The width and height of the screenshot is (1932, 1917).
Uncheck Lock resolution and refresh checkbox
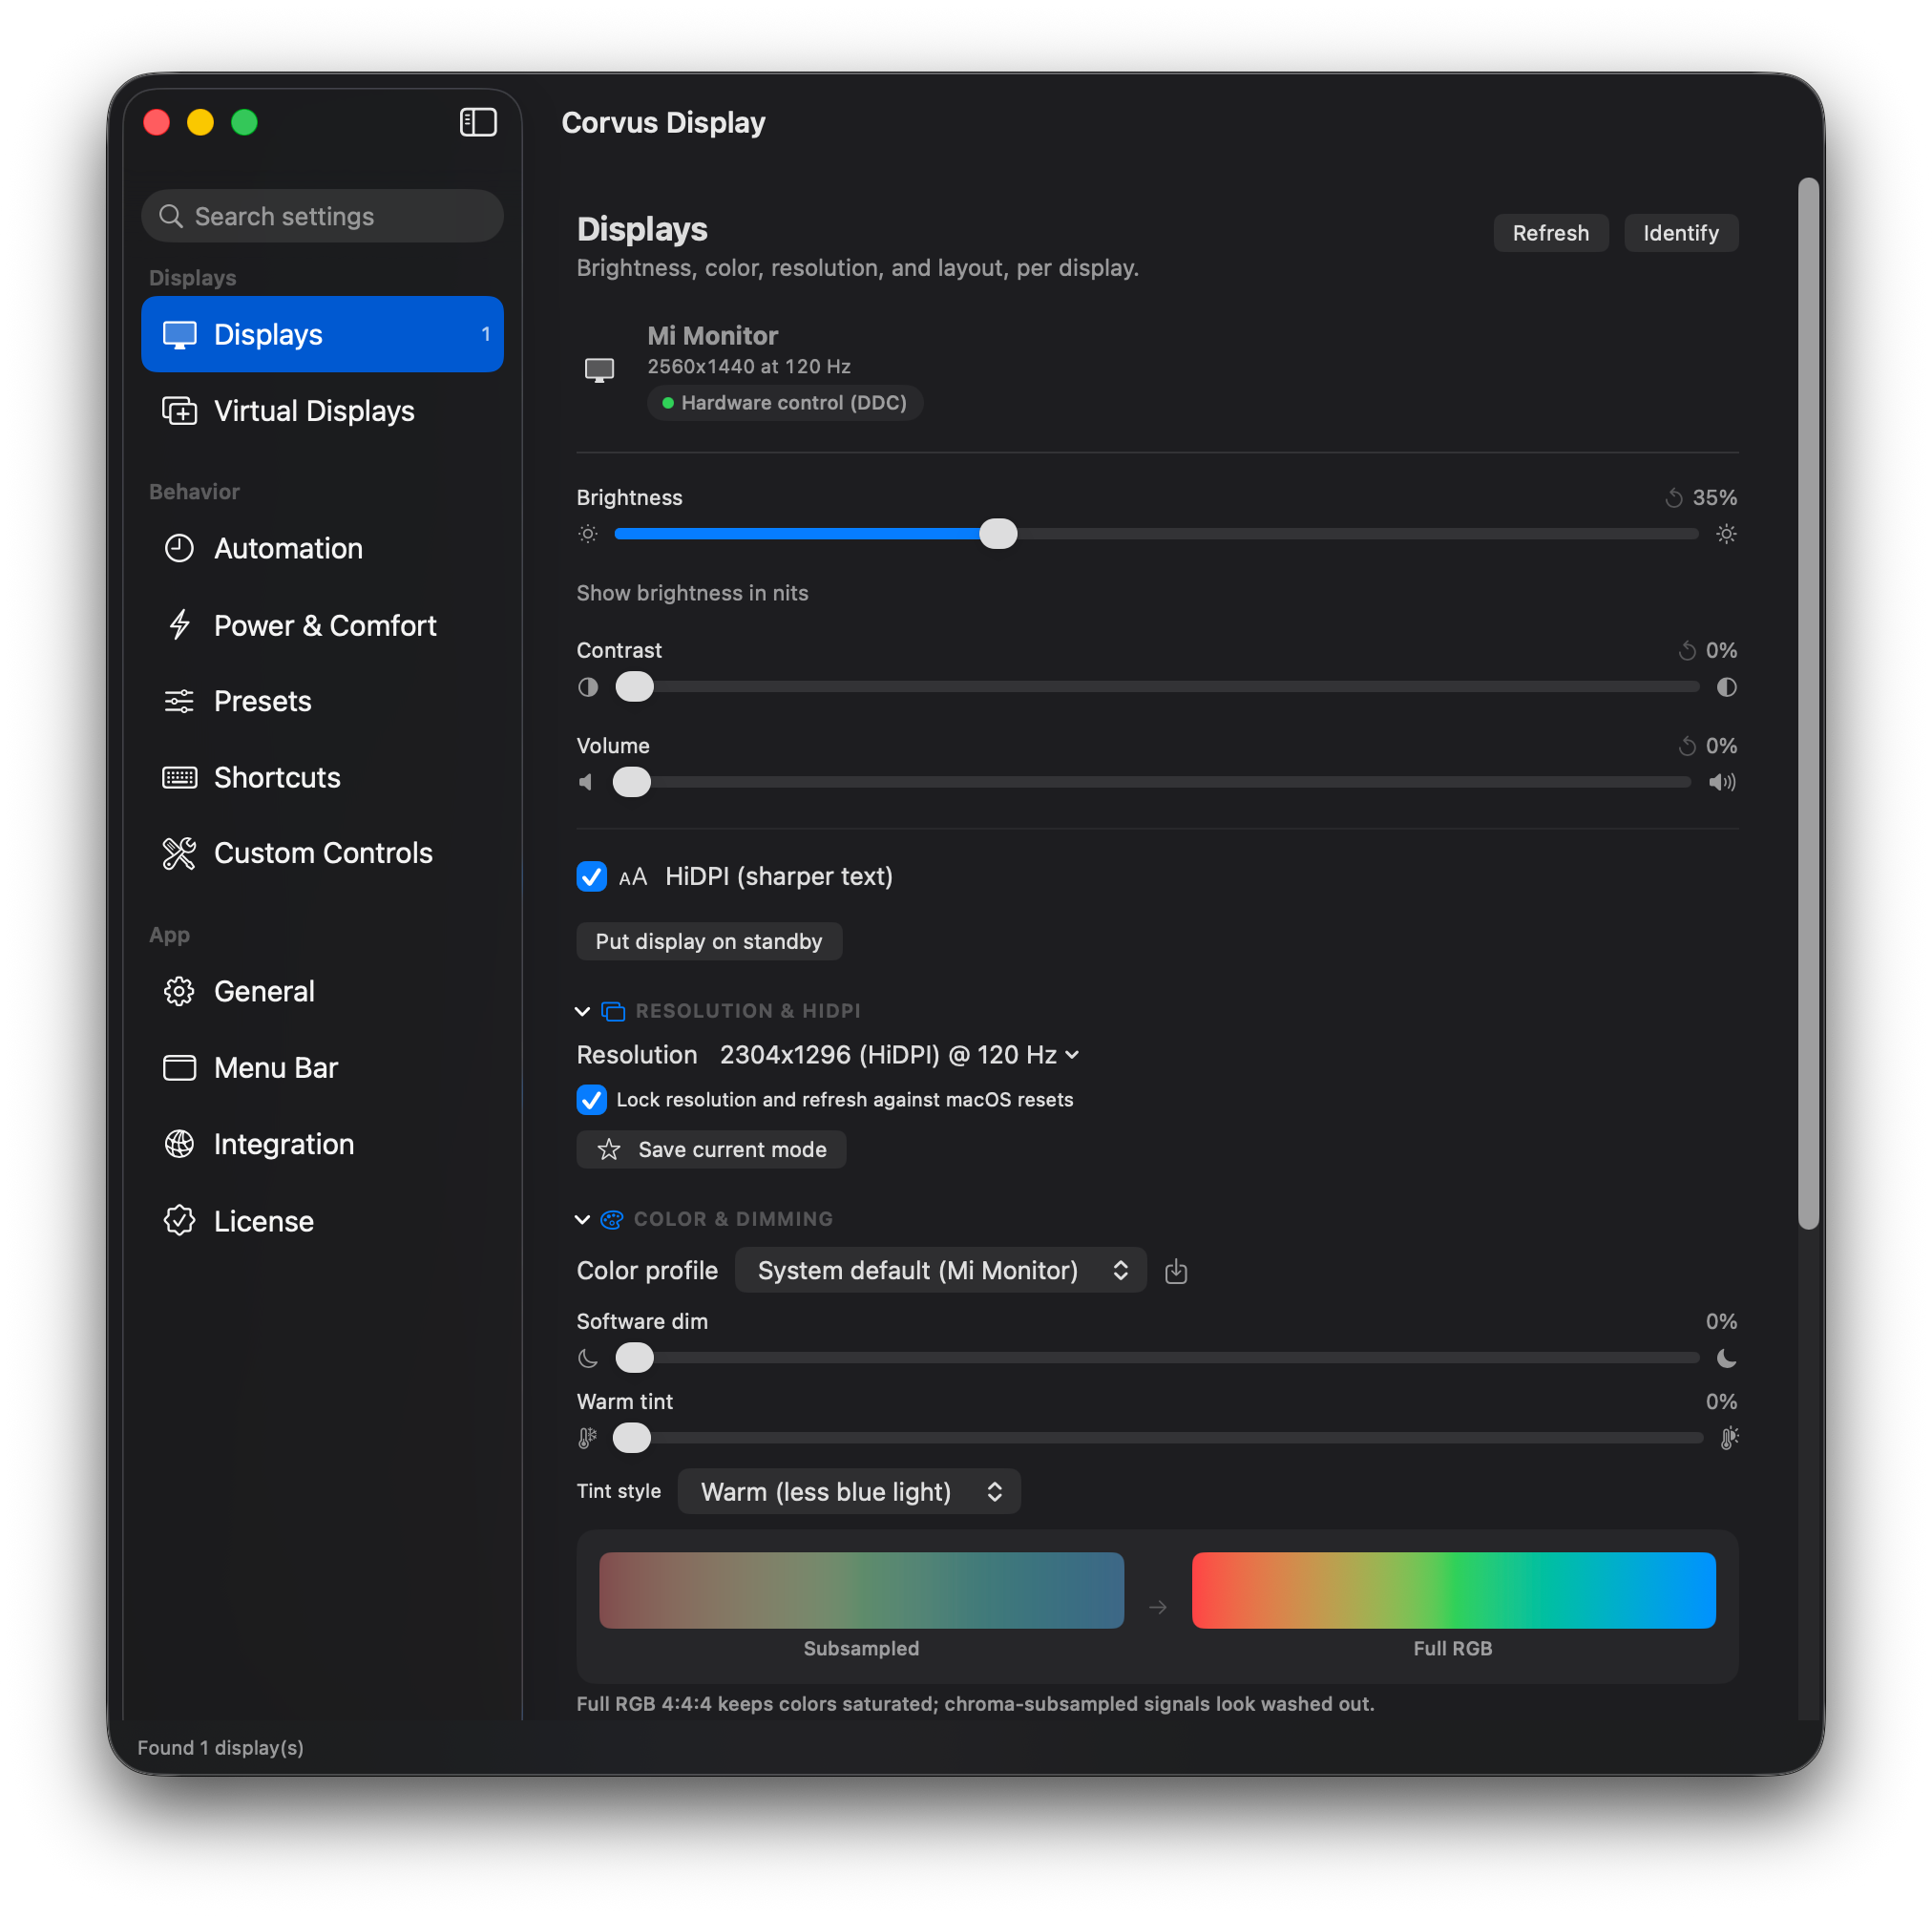click(x=592, y=1100)
